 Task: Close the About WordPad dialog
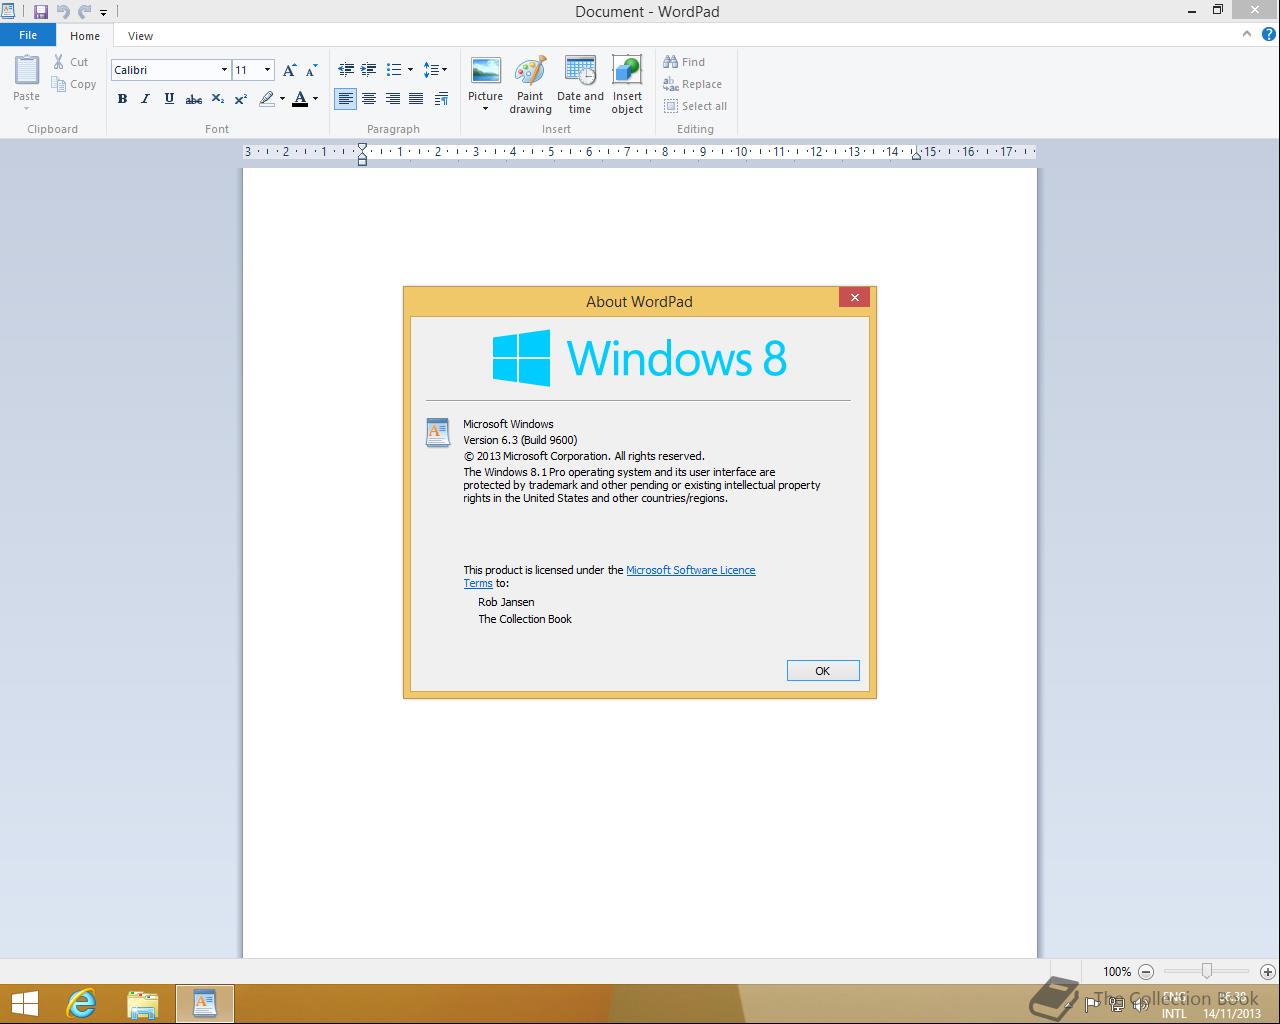coord(854,297)
